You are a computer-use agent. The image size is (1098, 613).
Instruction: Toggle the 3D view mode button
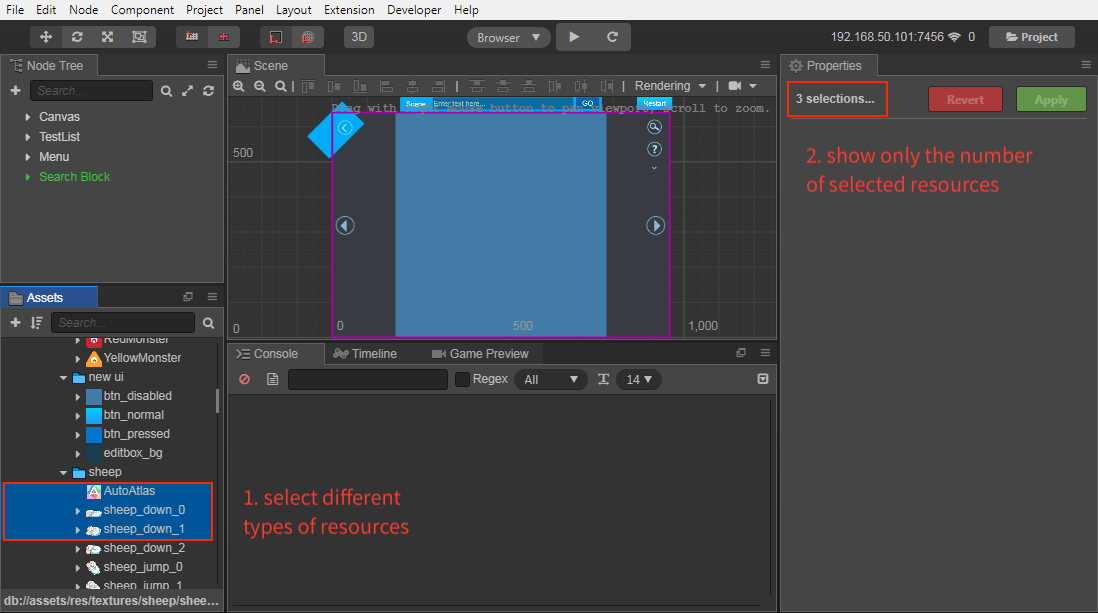358,37
